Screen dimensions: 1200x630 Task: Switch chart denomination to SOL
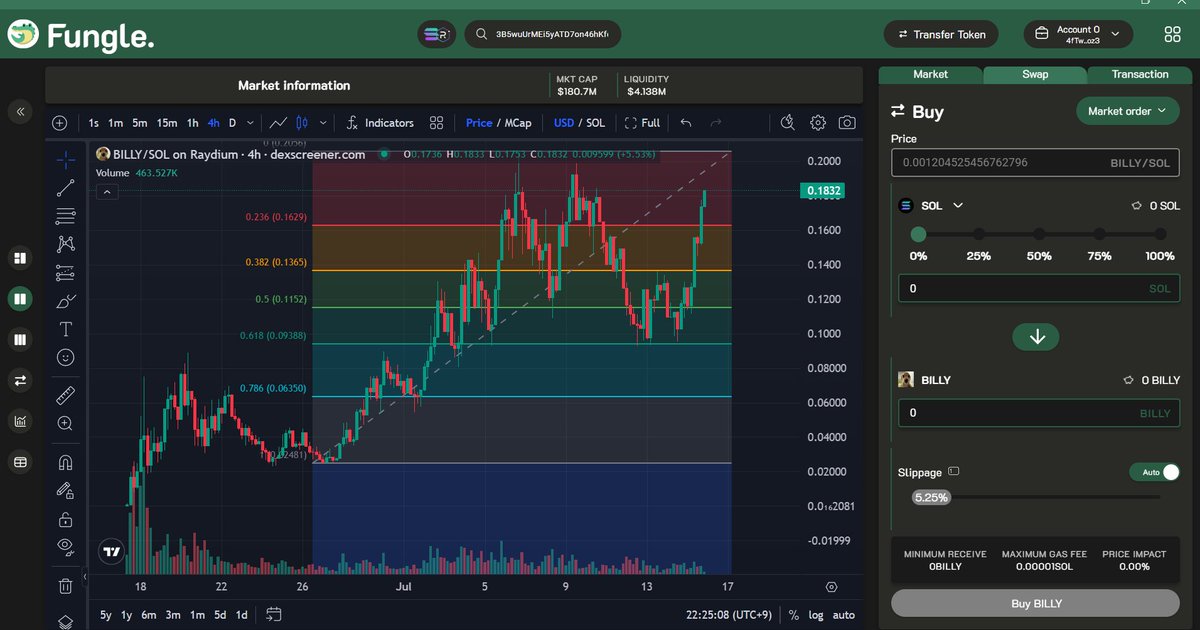(595, 123)
